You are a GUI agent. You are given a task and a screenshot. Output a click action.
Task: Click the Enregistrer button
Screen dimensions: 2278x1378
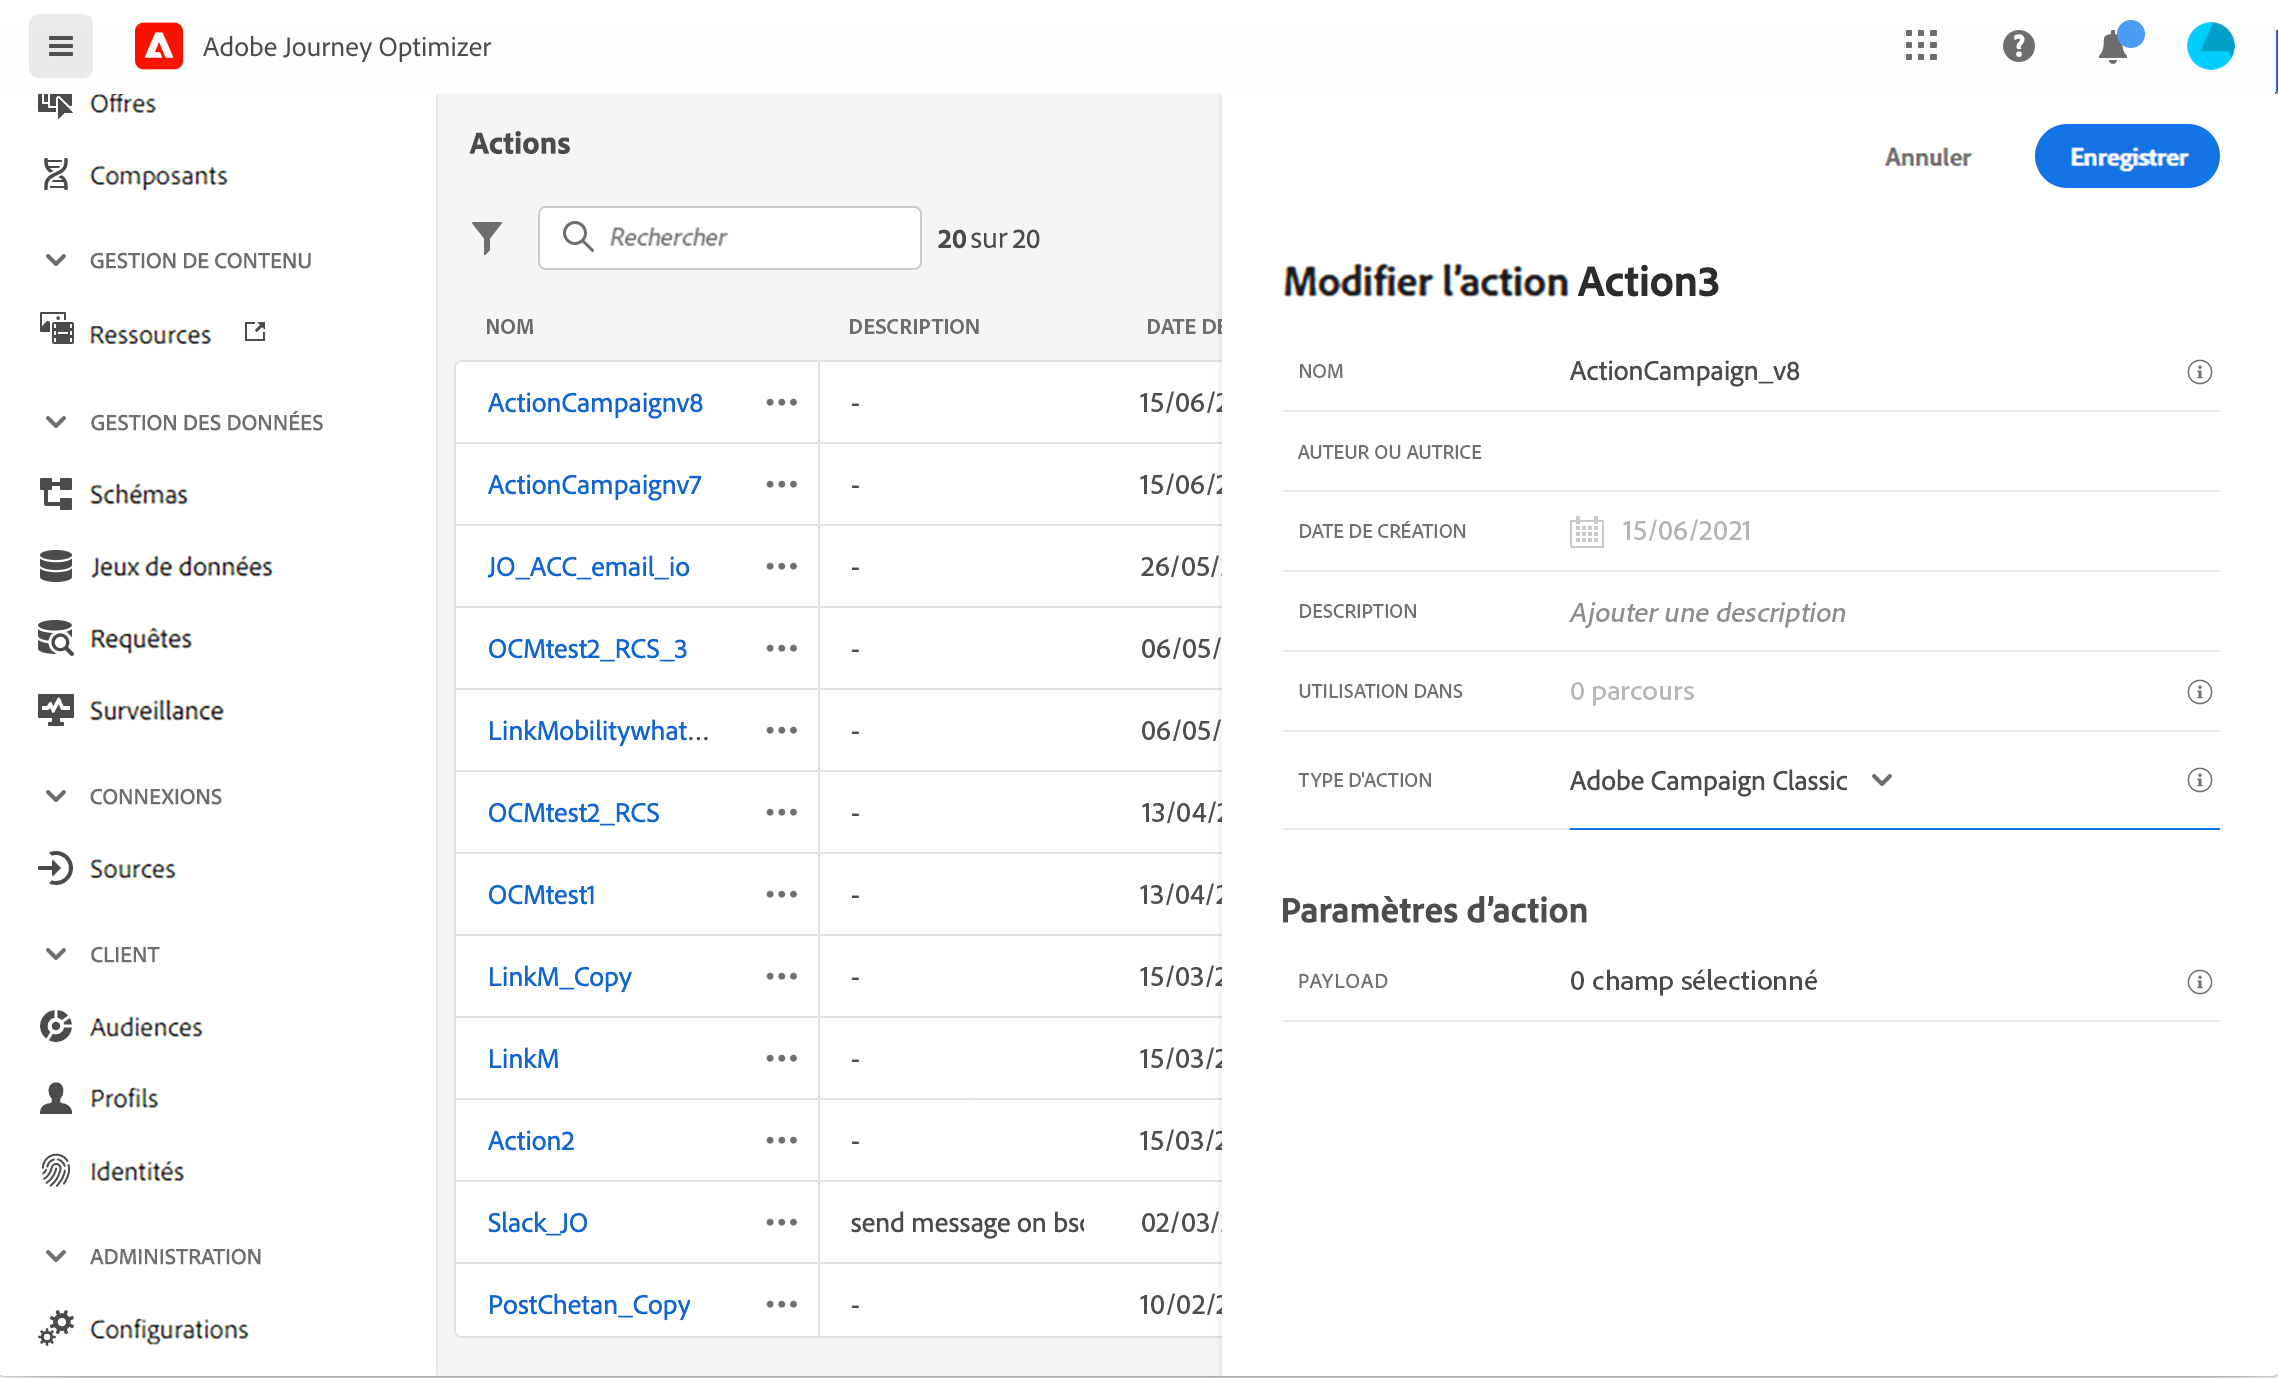2127,157
